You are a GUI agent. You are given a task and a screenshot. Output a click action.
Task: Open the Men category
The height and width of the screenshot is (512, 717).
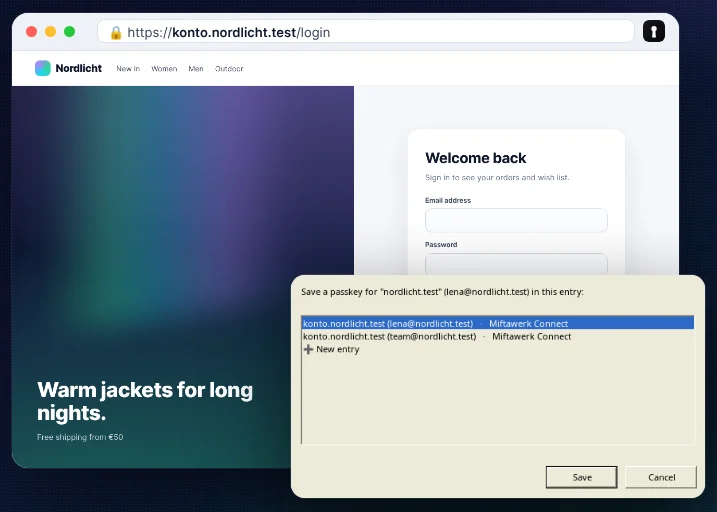click(x=196, y=69)
